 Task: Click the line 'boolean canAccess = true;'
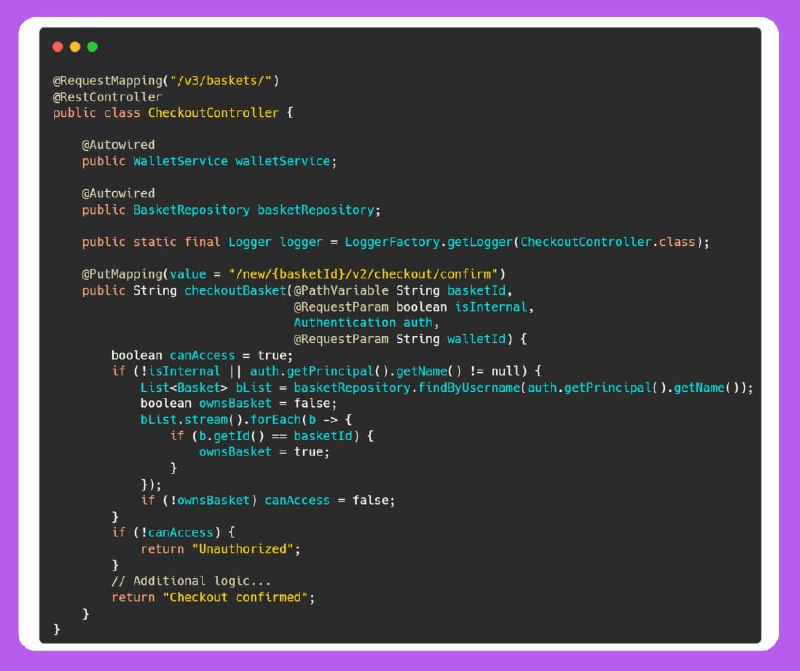(202, 355)
